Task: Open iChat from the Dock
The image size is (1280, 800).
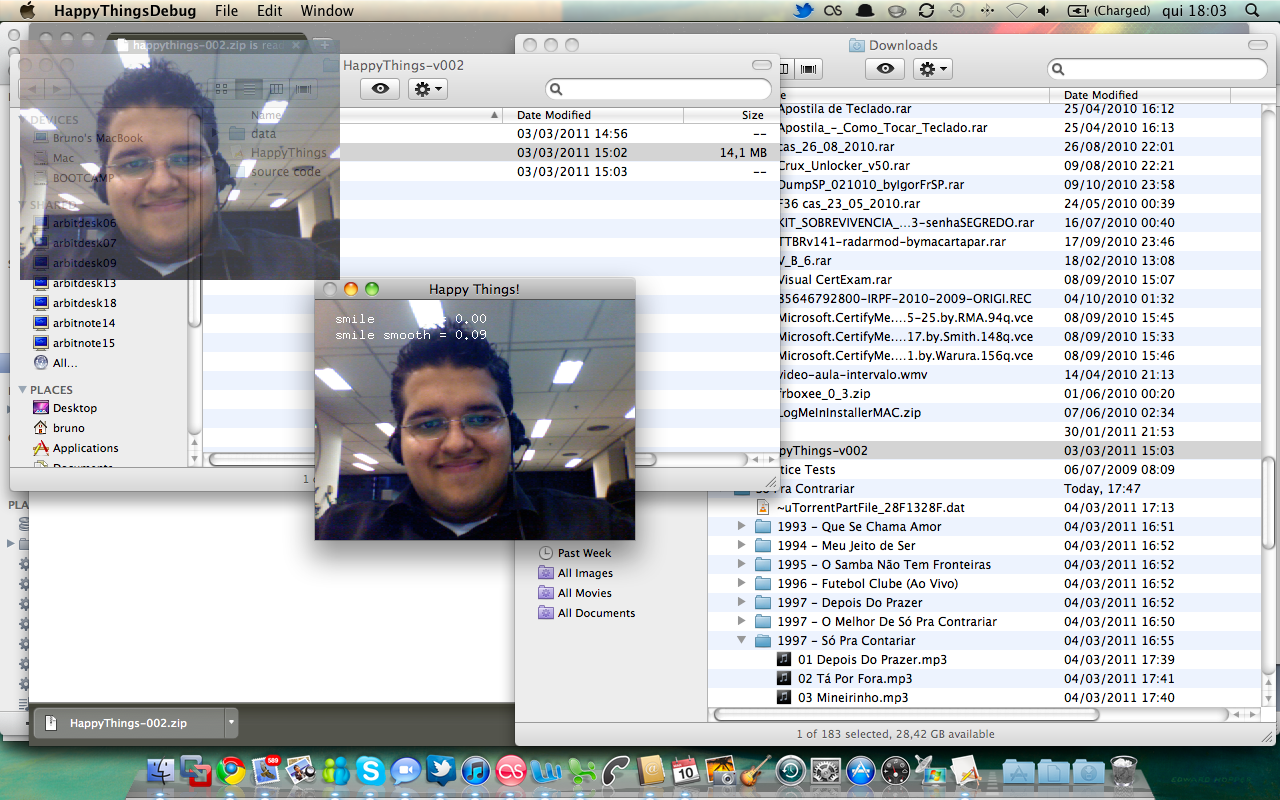Action: click(x=406, y=770)
